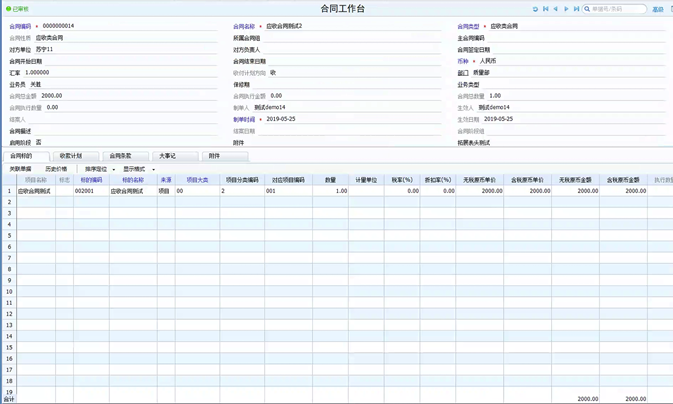Switch to the 合同标的 tab
Image resolution: width=673 pixels, height=404 pixels.
click(x=26, y=156)
